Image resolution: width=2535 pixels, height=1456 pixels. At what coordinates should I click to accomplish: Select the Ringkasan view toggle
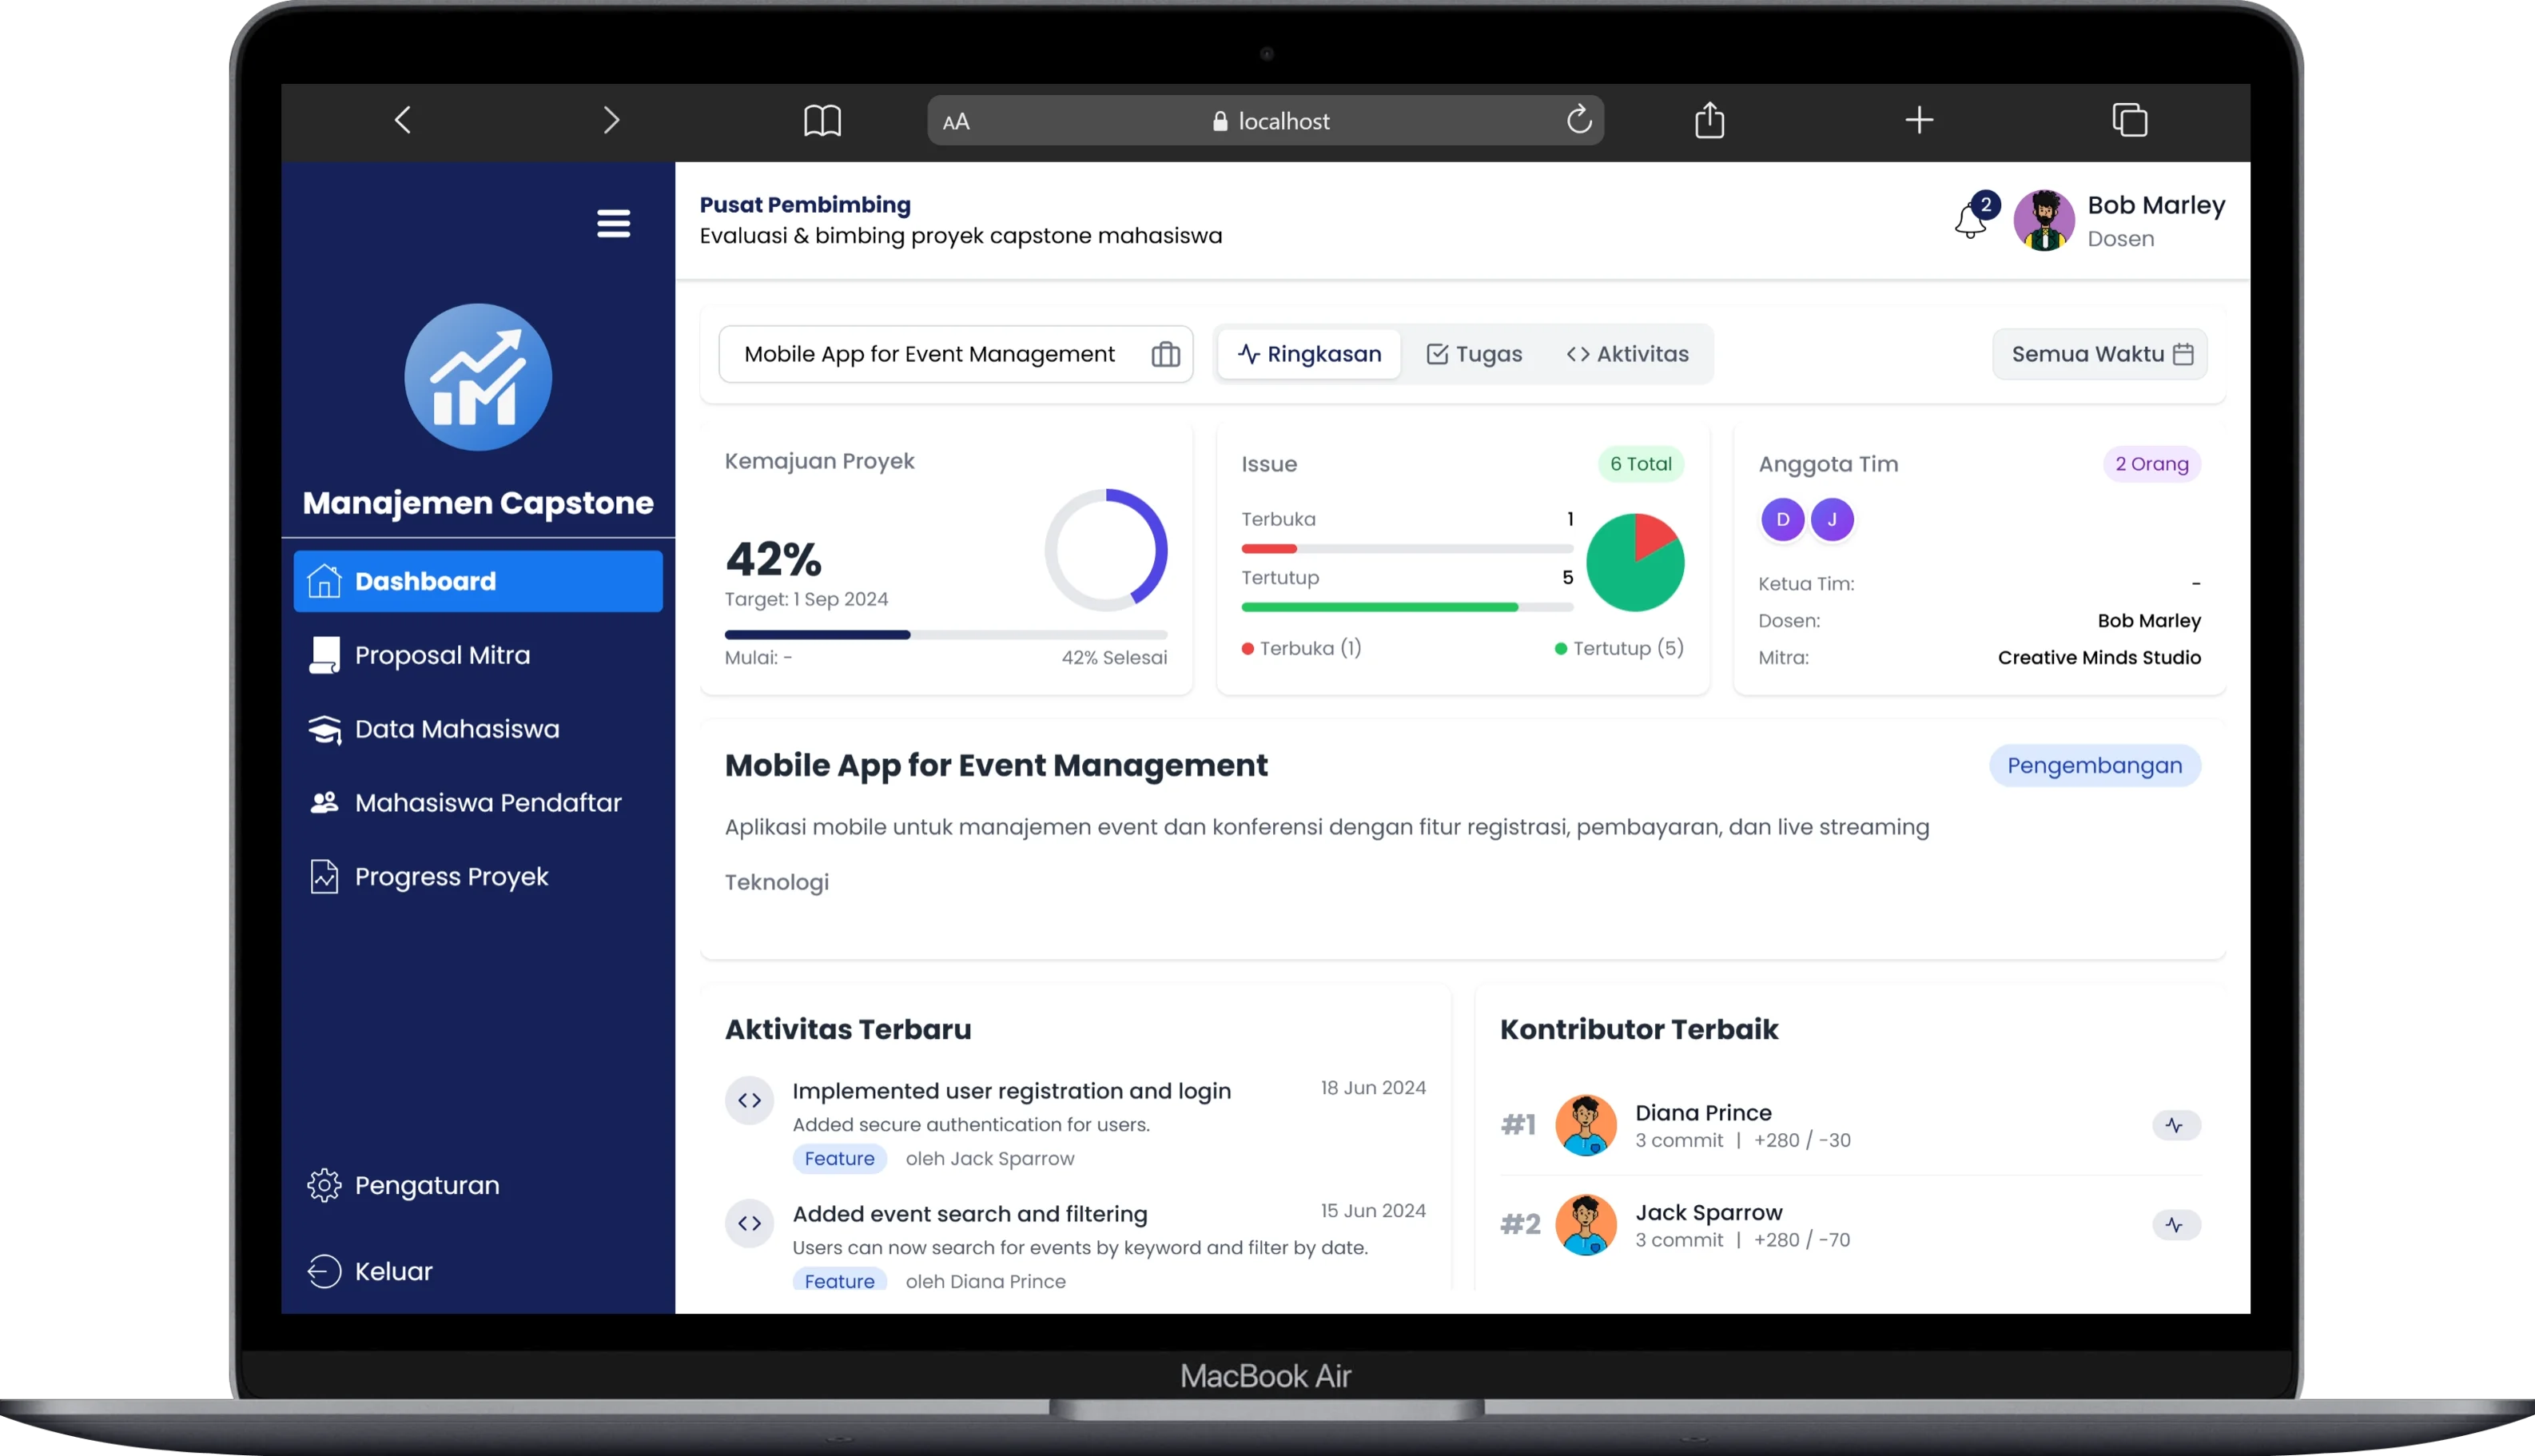point(1308,354)
